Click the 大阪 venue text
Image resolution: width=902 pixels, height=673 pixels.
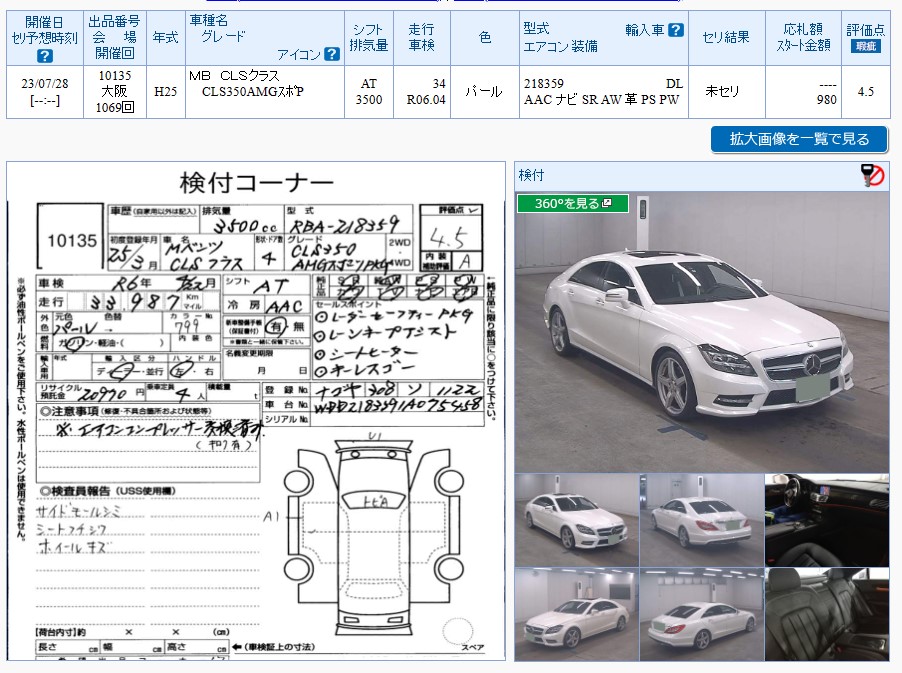pos(114,91)
